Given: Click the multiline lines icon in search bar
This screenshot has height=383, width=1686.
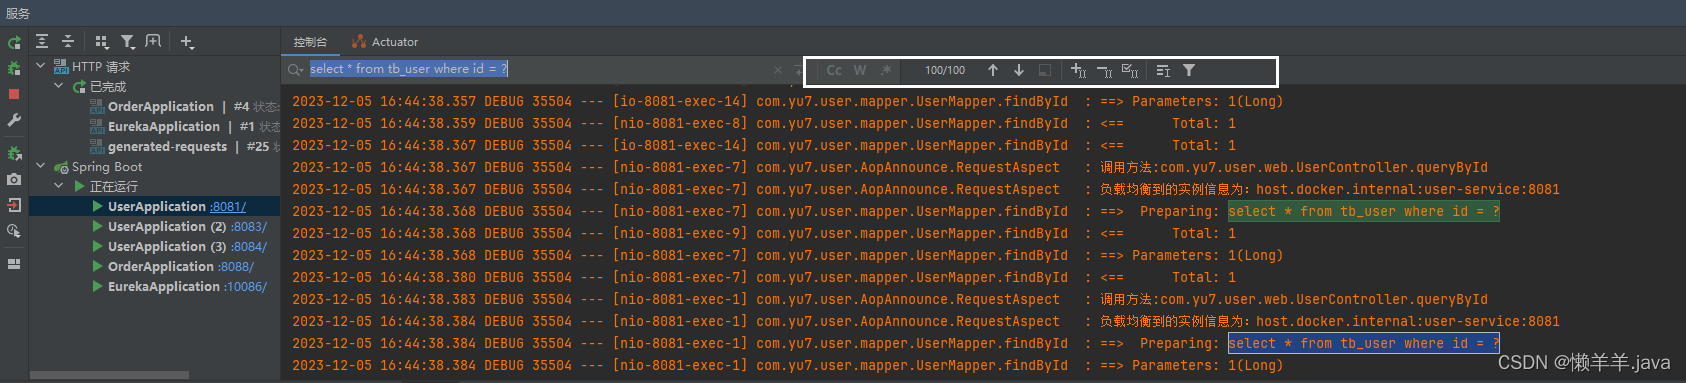Looking at the screenshot, I should (1163, 71).
